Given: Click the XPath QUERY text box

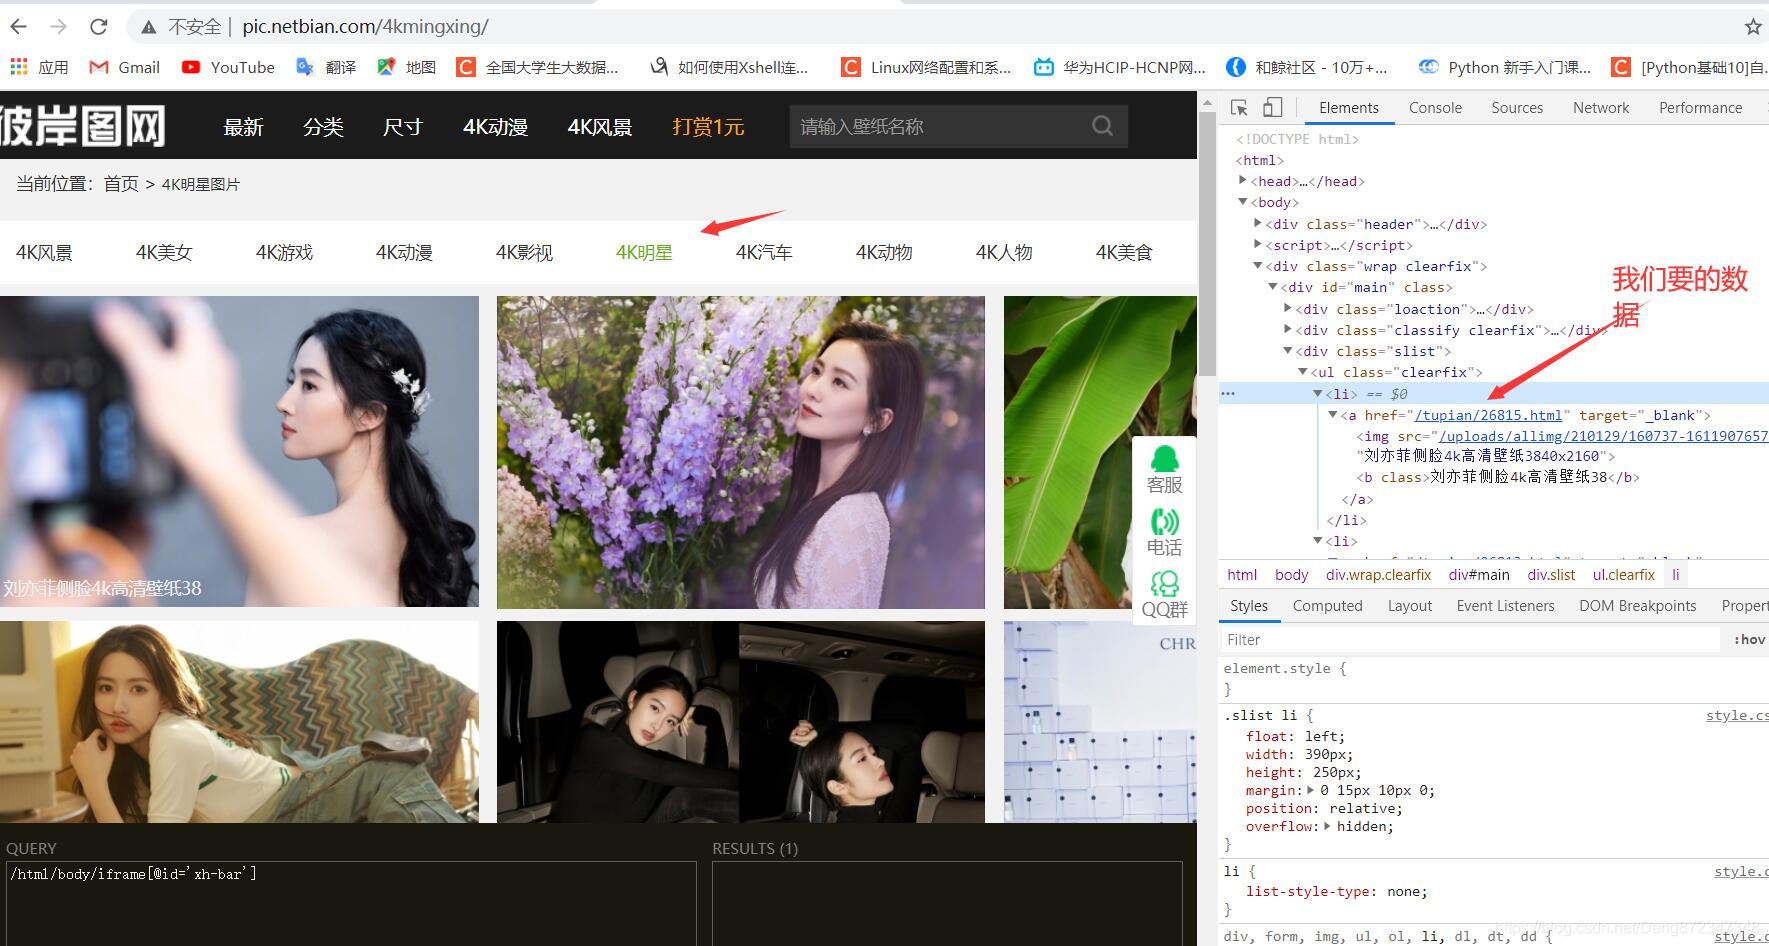Looking at the screenshot, I should click(x=351, y=903).
